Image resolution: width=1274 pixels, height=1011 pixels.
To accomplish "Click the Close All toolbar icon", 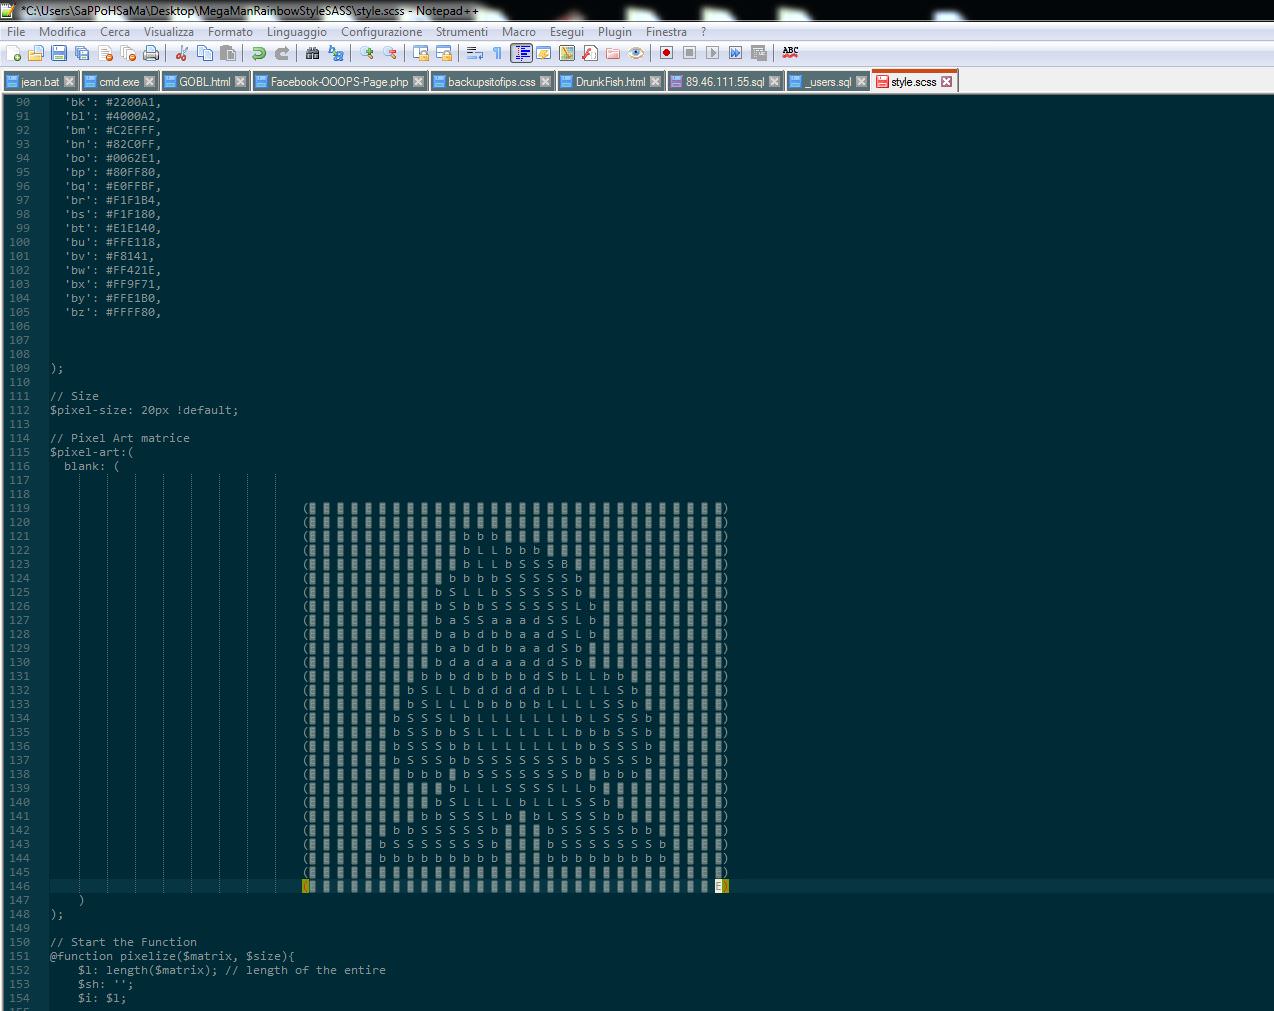I will (128, 53).
